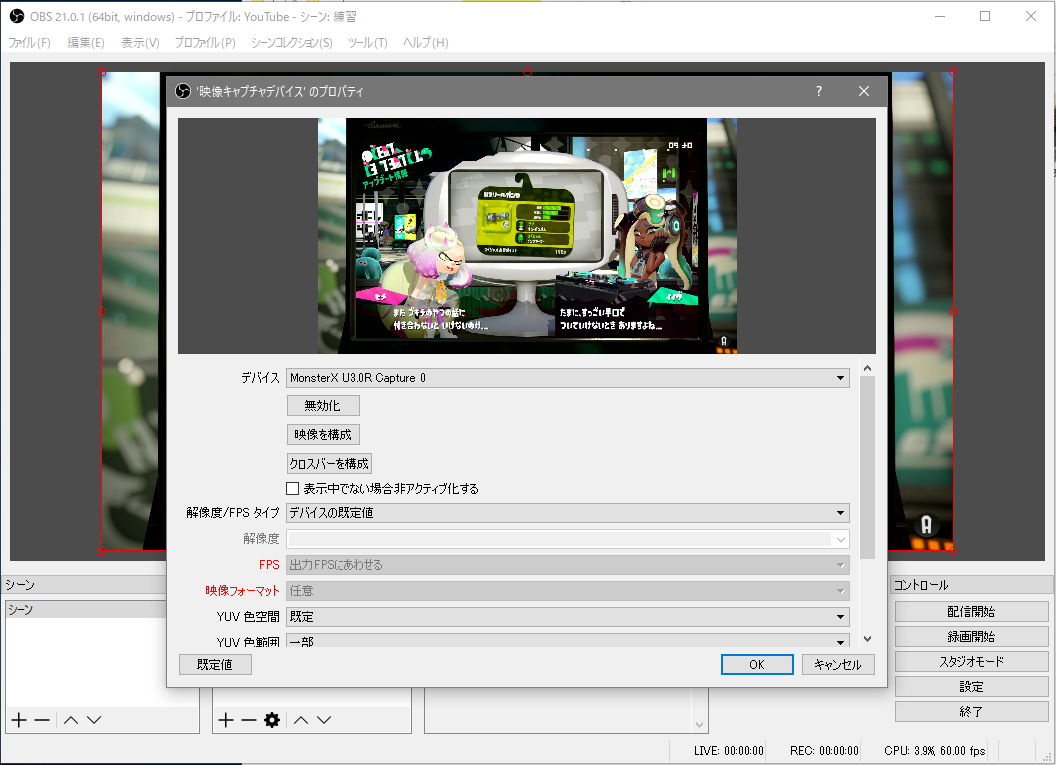The height and width of the screenshot is (765, 1056).
Task: Click the 配信開始 button
Action: click(971, 611)
